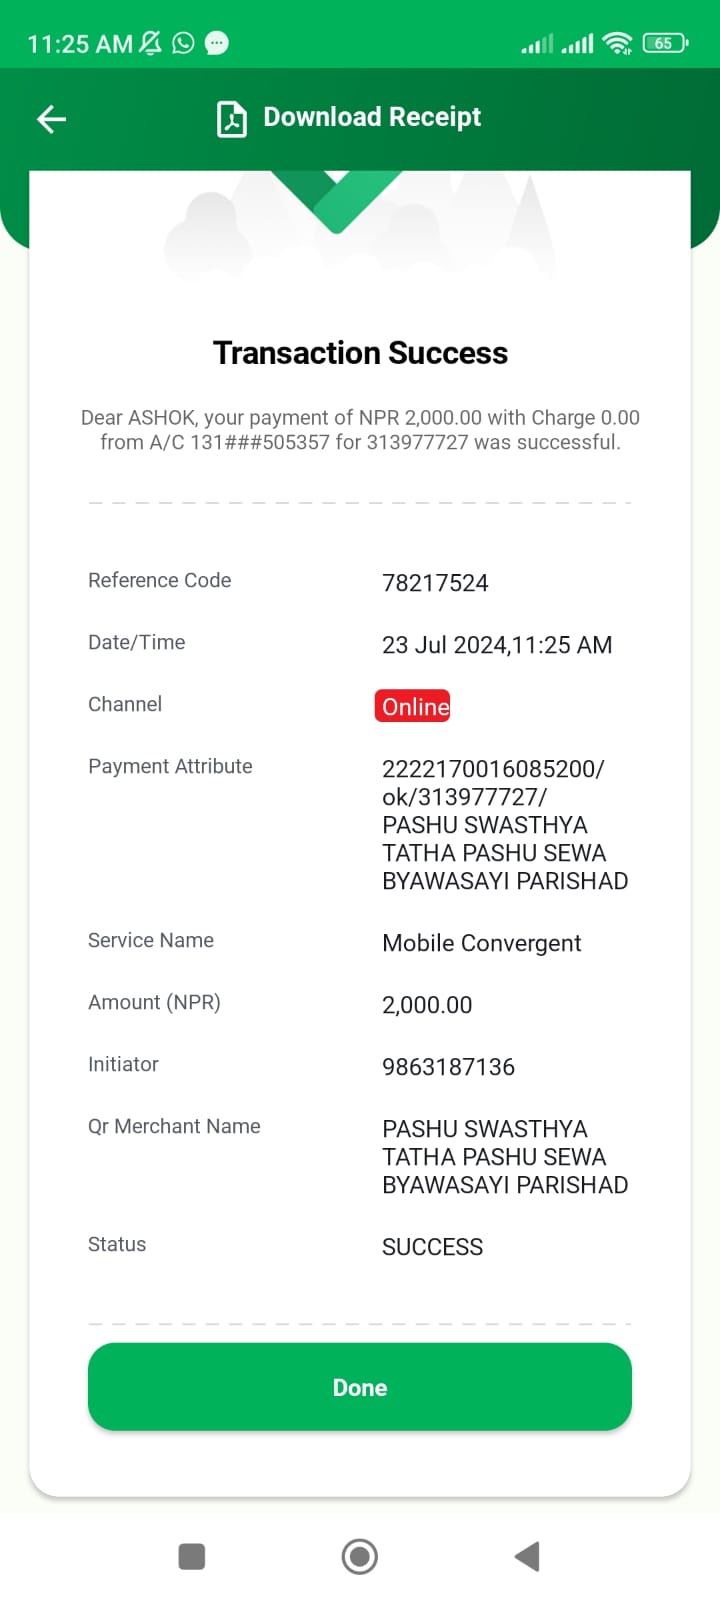Image resolution: width=720 pixels, height=1600 pixels.
Task: Select the red Online channel badge
Action: coord(413,706)
